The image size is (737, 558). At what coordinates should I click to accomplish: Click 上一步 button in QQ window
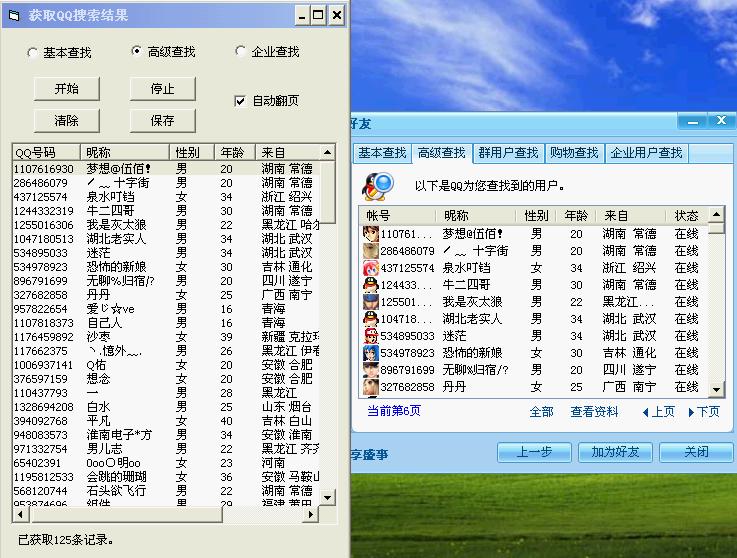[x=534, y=452]
